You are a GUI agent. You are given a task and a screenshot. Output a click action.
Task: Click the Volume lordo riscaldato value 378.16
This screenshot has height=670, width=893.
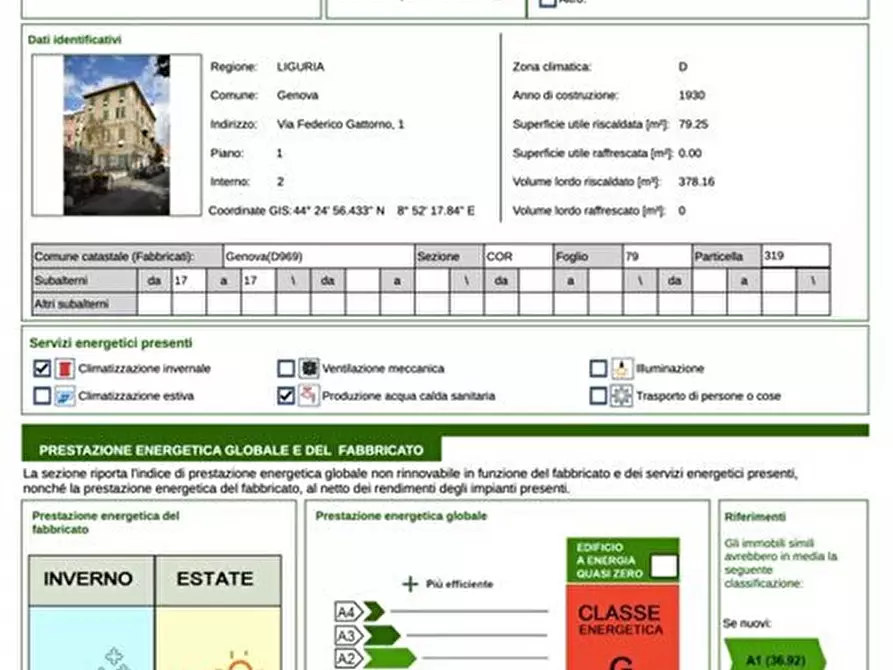pos(696,182)
